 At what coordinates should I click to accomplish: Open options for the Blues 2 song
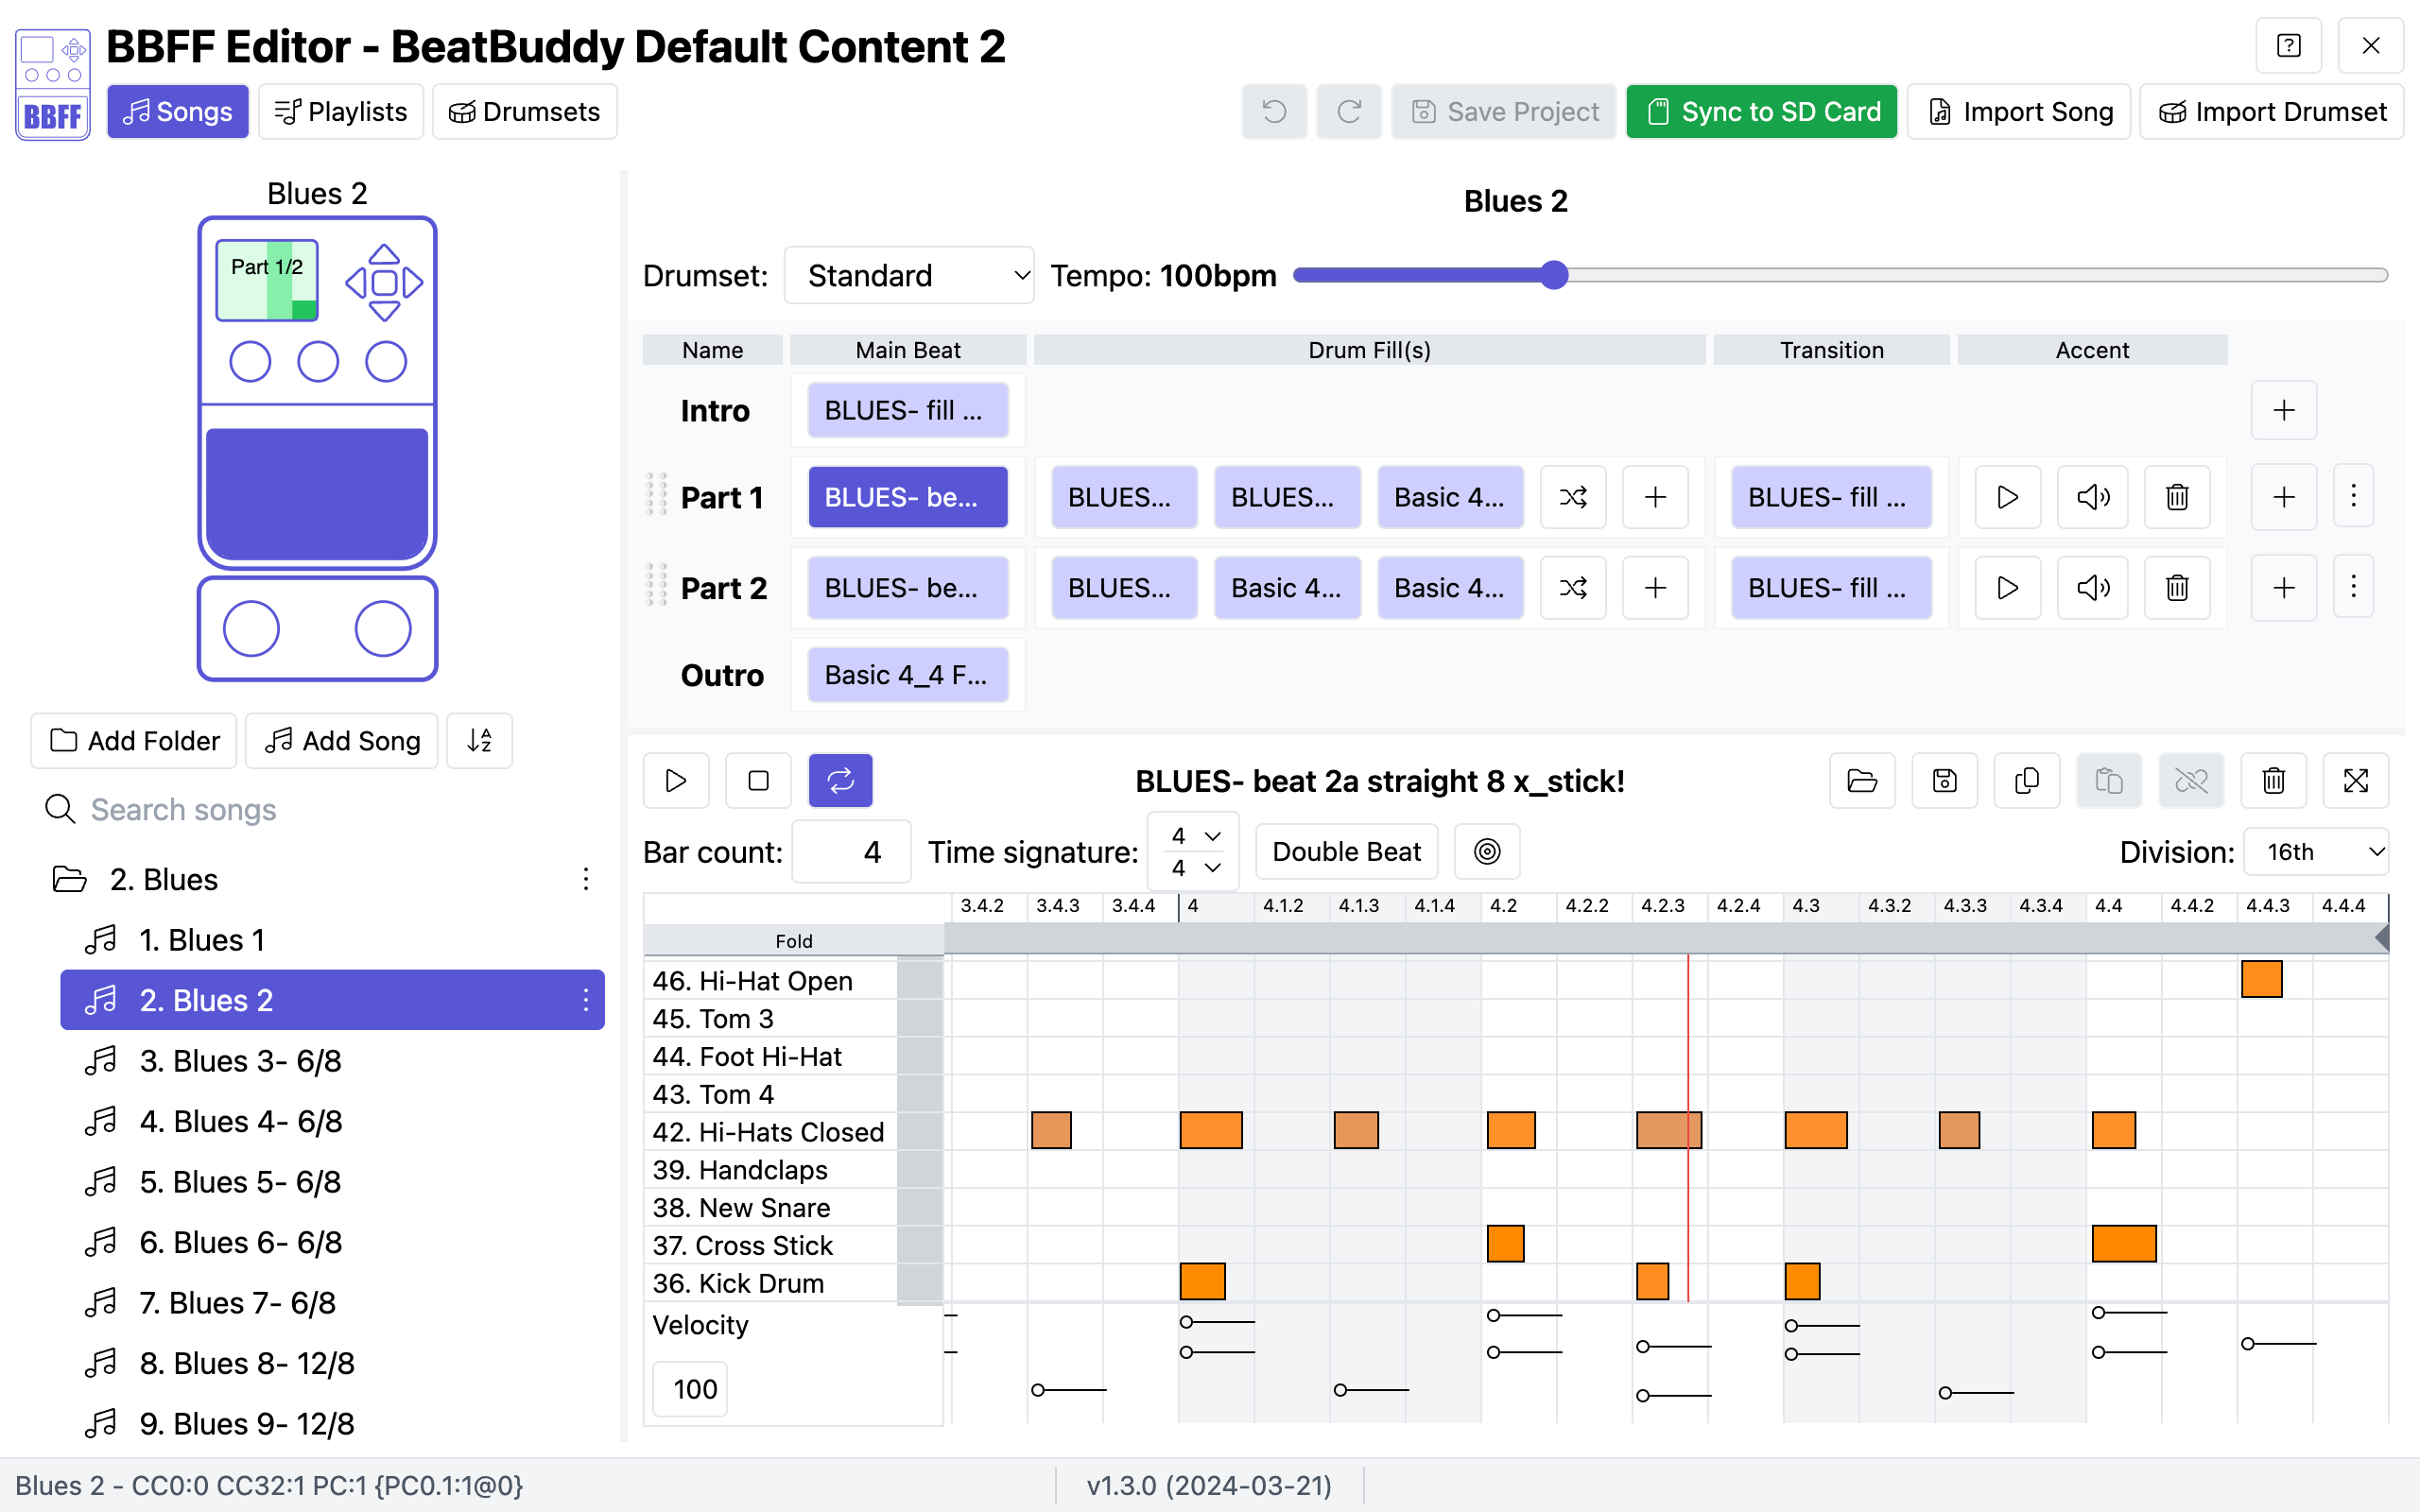[586, 999]
